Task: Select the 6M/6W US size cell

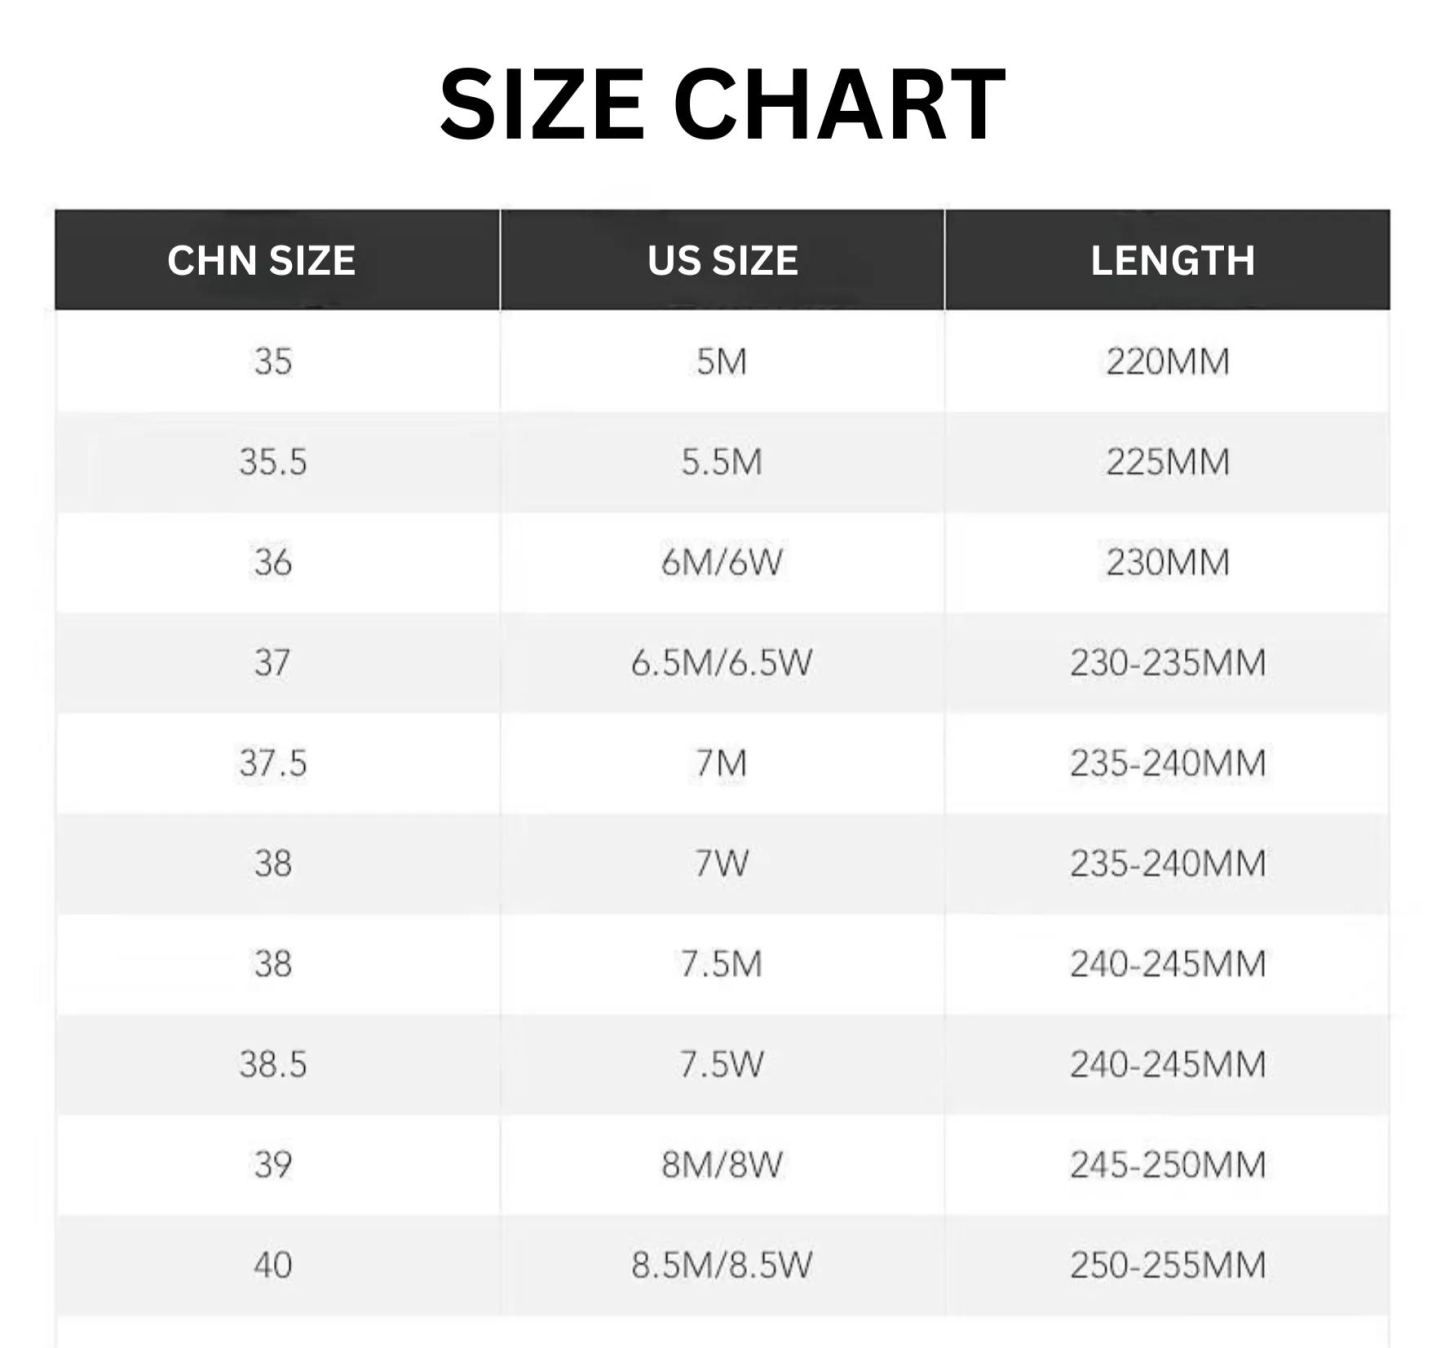Action: coord(722,562)
